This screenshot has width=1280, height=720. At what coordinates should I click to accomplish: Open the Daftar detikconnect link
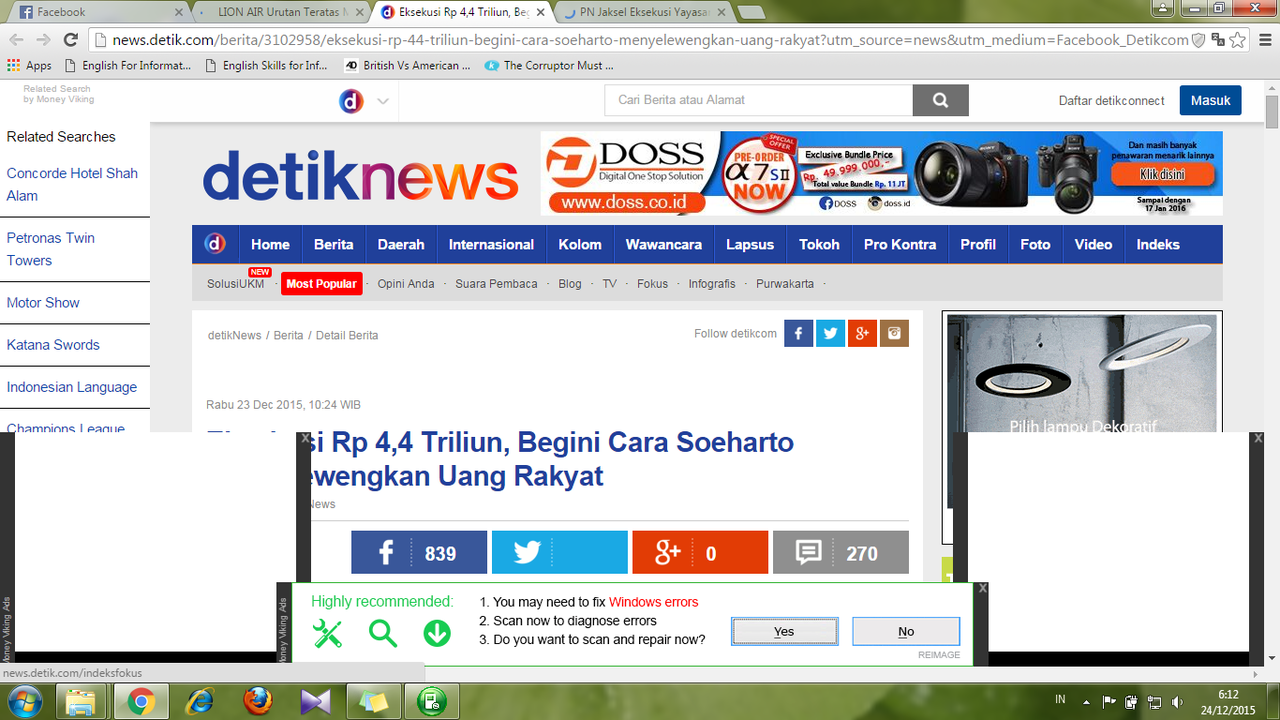pyautogui.click(x=1112, y=100)
